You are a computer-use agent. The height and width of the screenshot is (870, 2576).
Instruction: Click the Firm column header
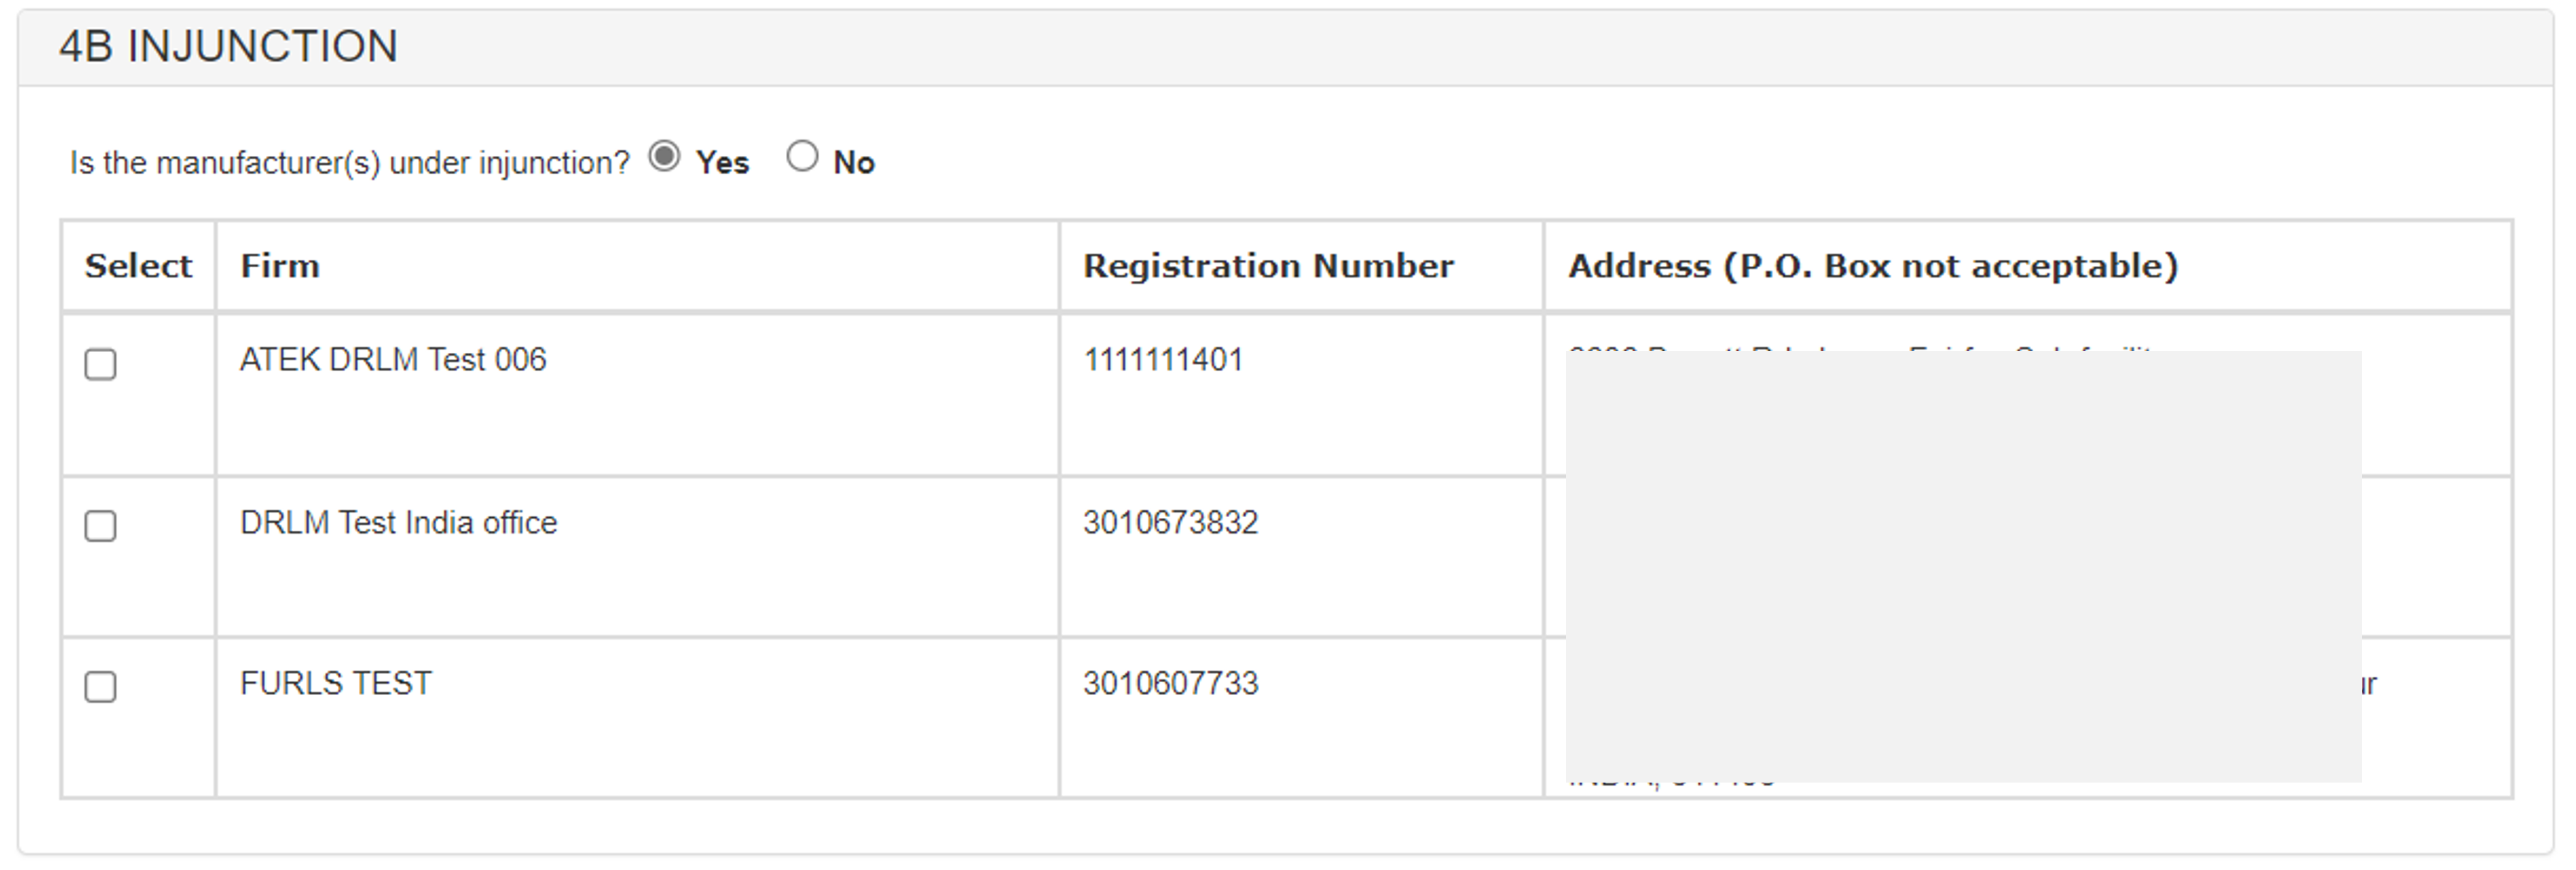click(x=280, y=266)
